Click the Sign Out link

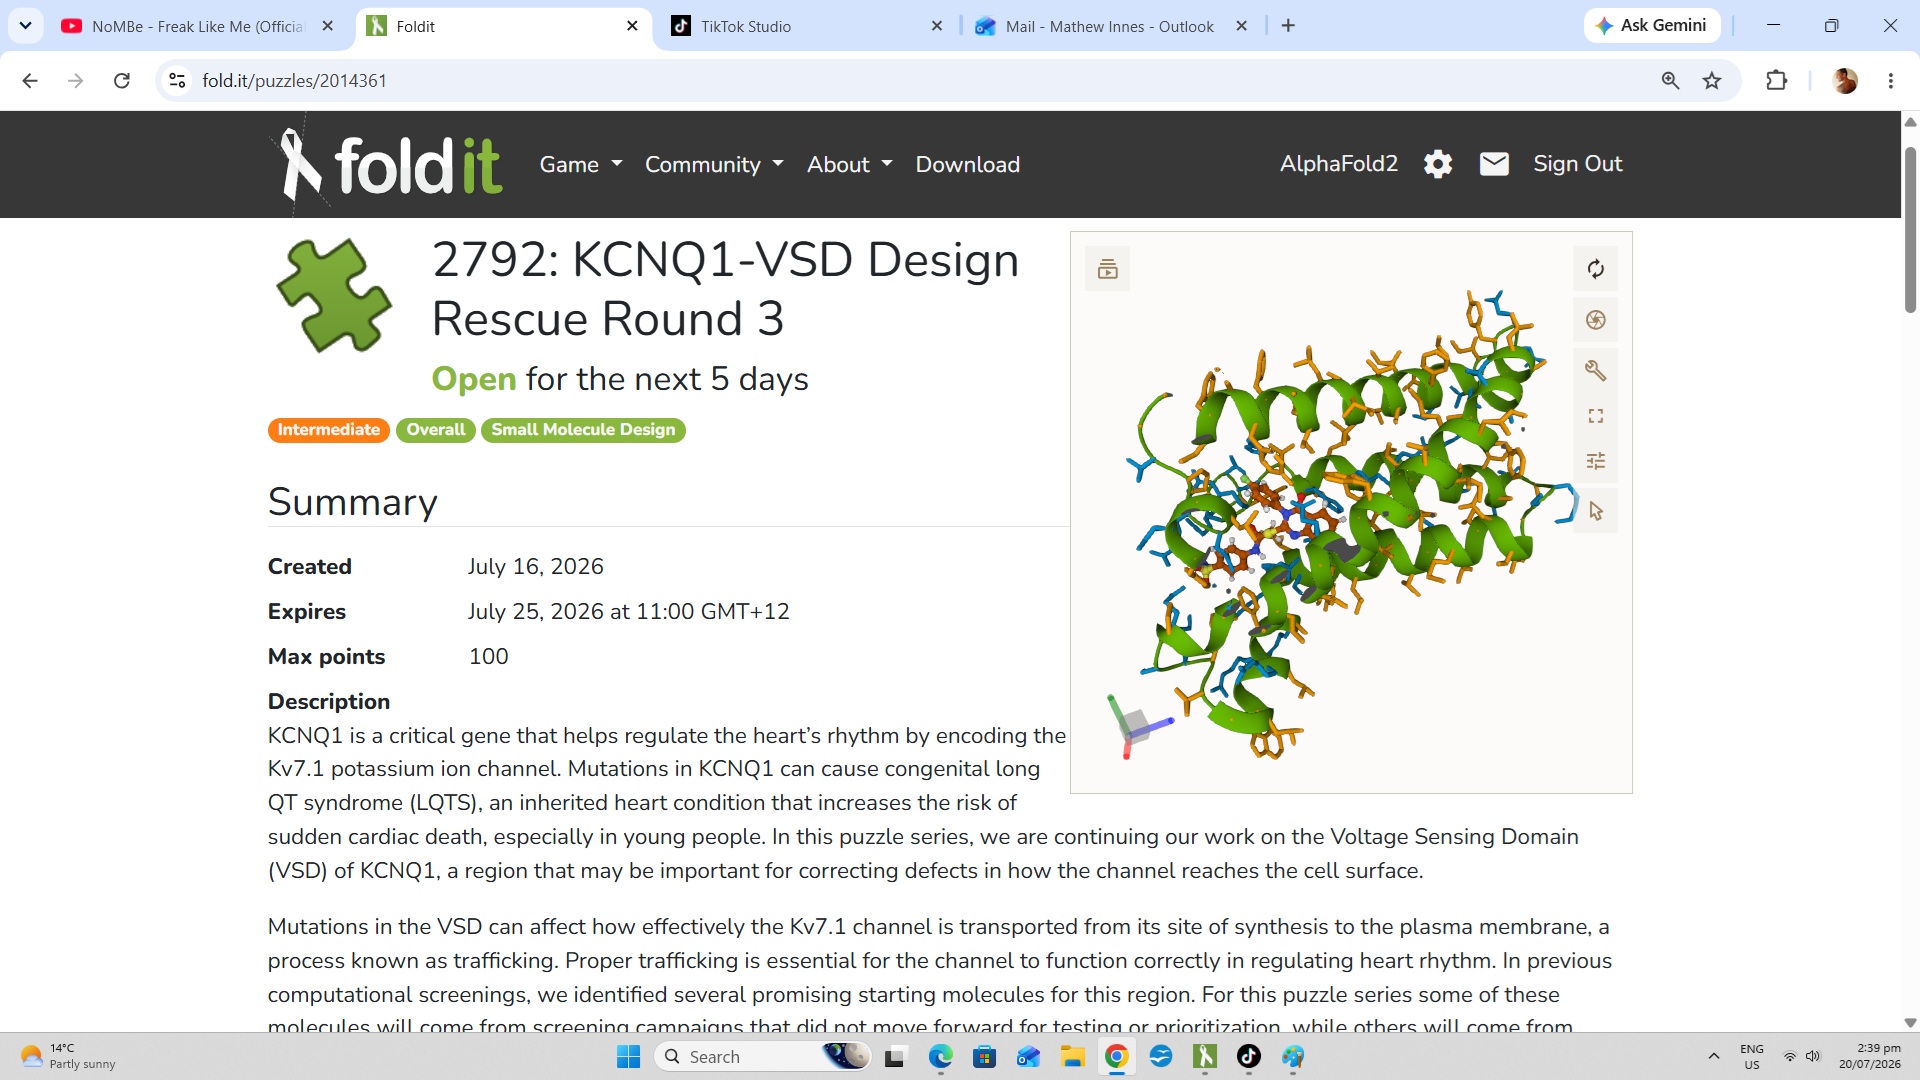pyautogui.click(x=1577, y=164)
